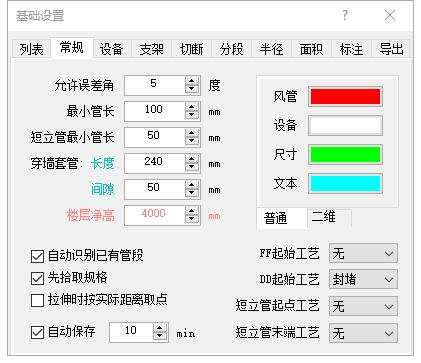The image size is (421, 363).
Task: Increase 间隙 with up arrow
Action: (192, 185)
